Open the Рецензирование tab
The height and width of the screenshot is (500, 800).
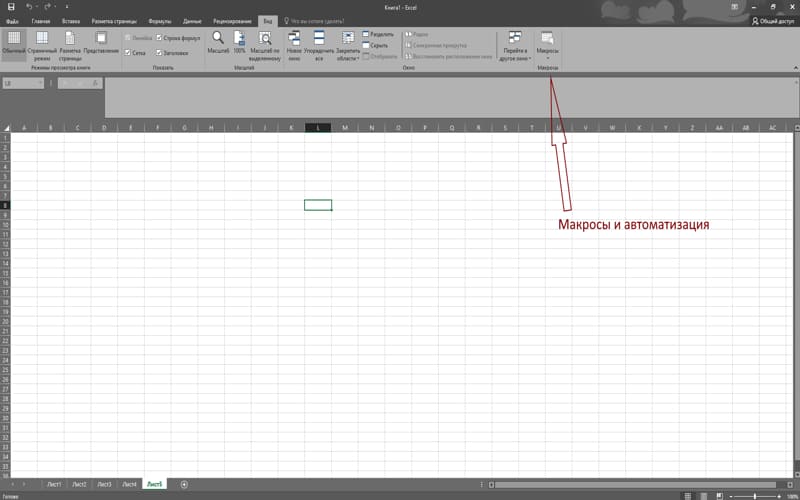pyautogui.click(x=233, y=21)
